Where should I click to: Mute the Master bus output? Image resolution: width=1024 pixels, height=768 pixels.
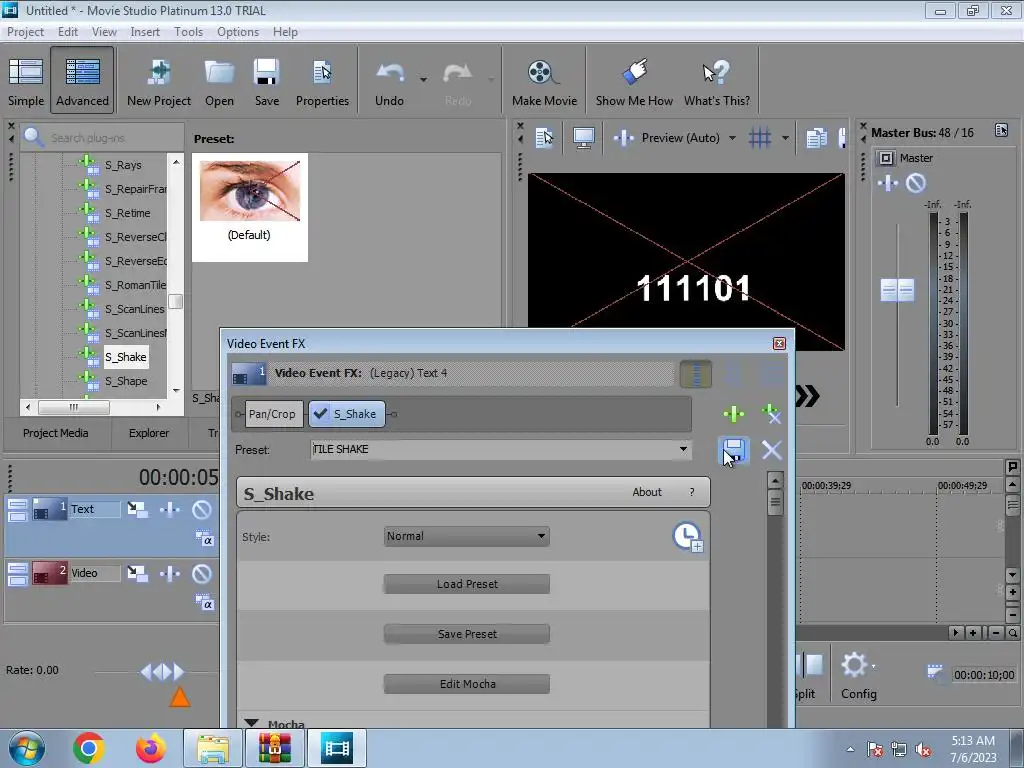click(916, 184)
